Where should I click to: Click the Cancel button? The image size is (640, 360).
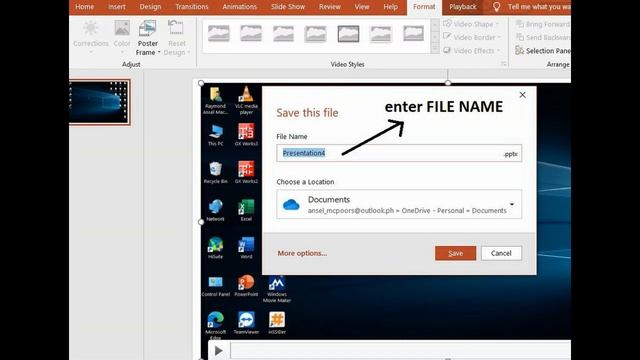[501, 253]
